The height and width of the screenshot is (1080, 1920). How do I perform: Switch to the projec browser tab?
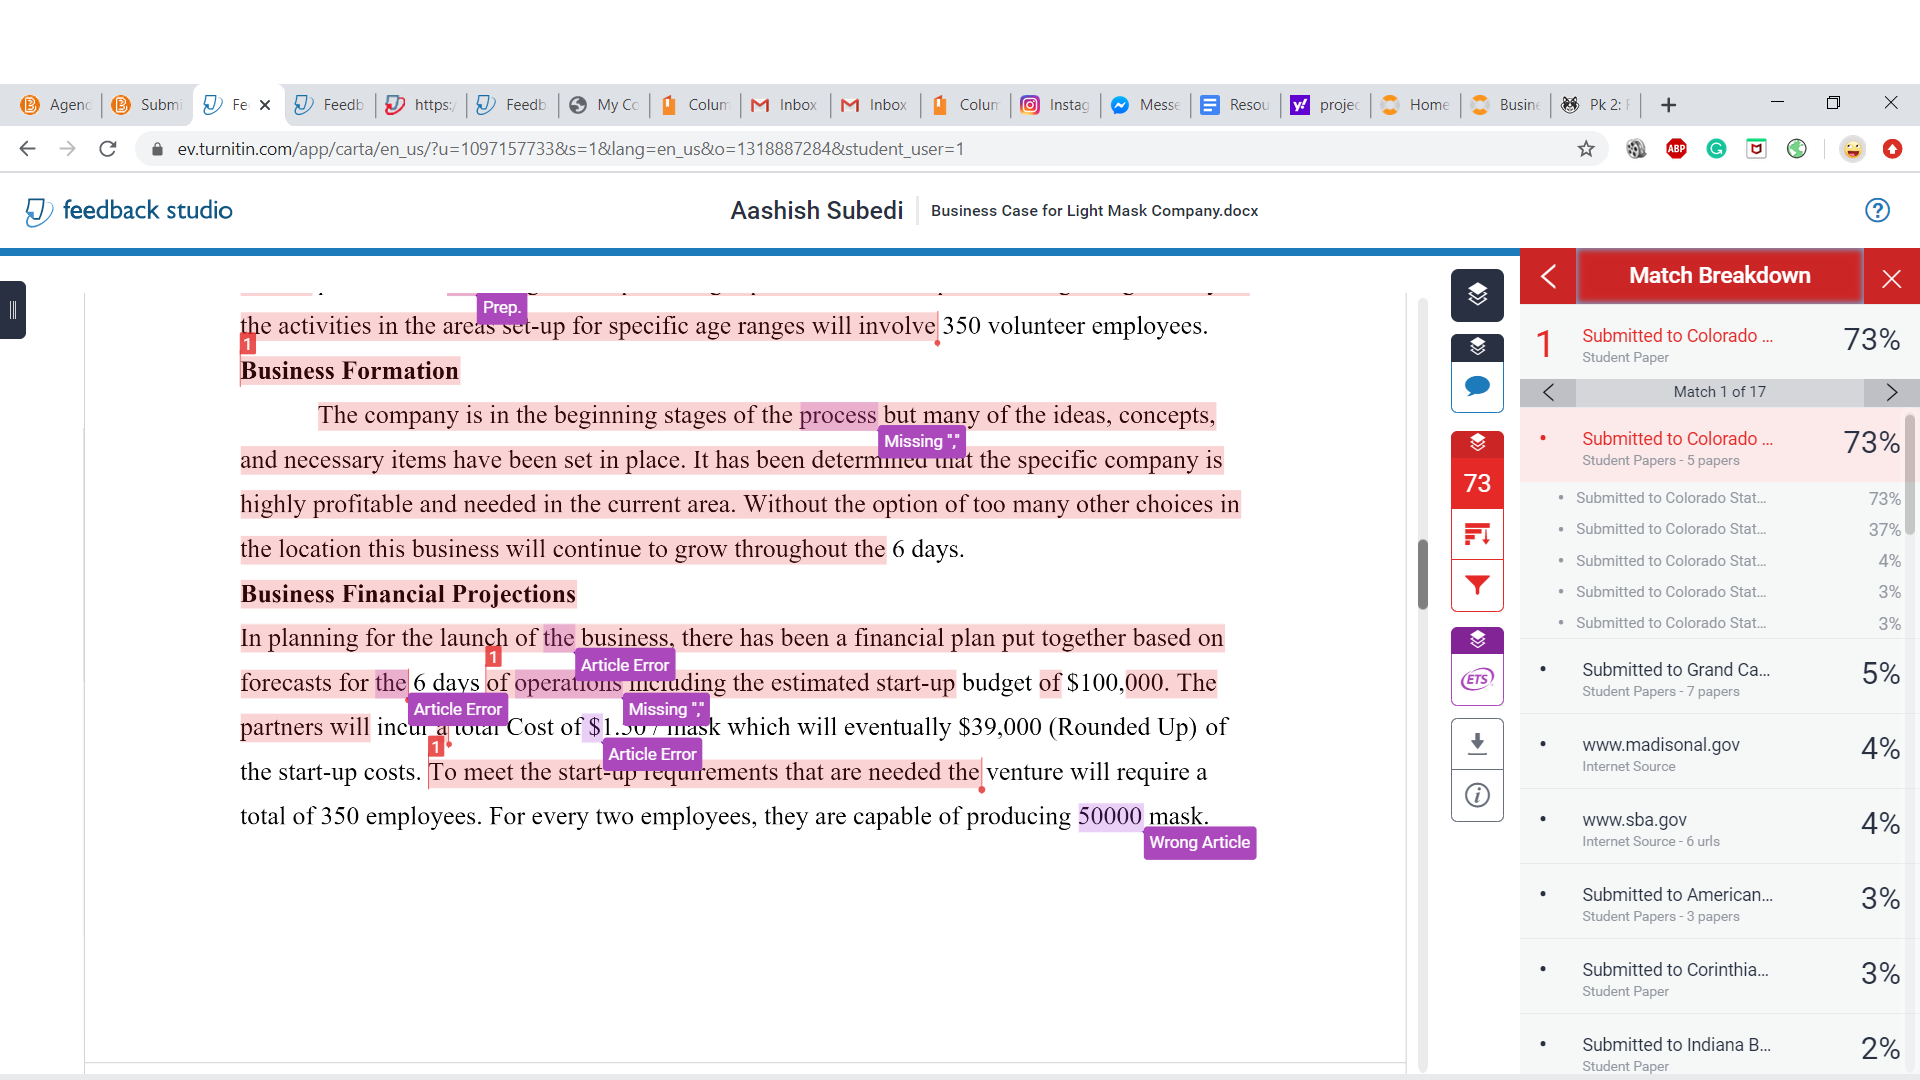(x=1325, y=105)
